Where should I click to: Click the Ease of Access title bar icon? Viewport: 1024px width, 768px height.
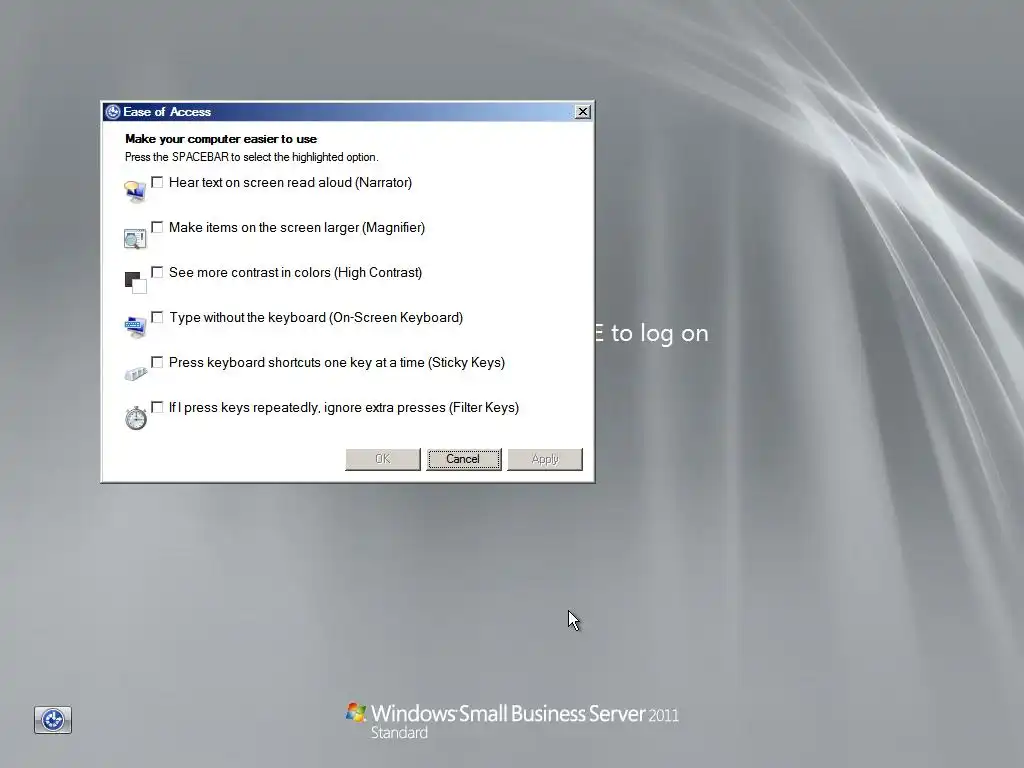click(113, 112)
